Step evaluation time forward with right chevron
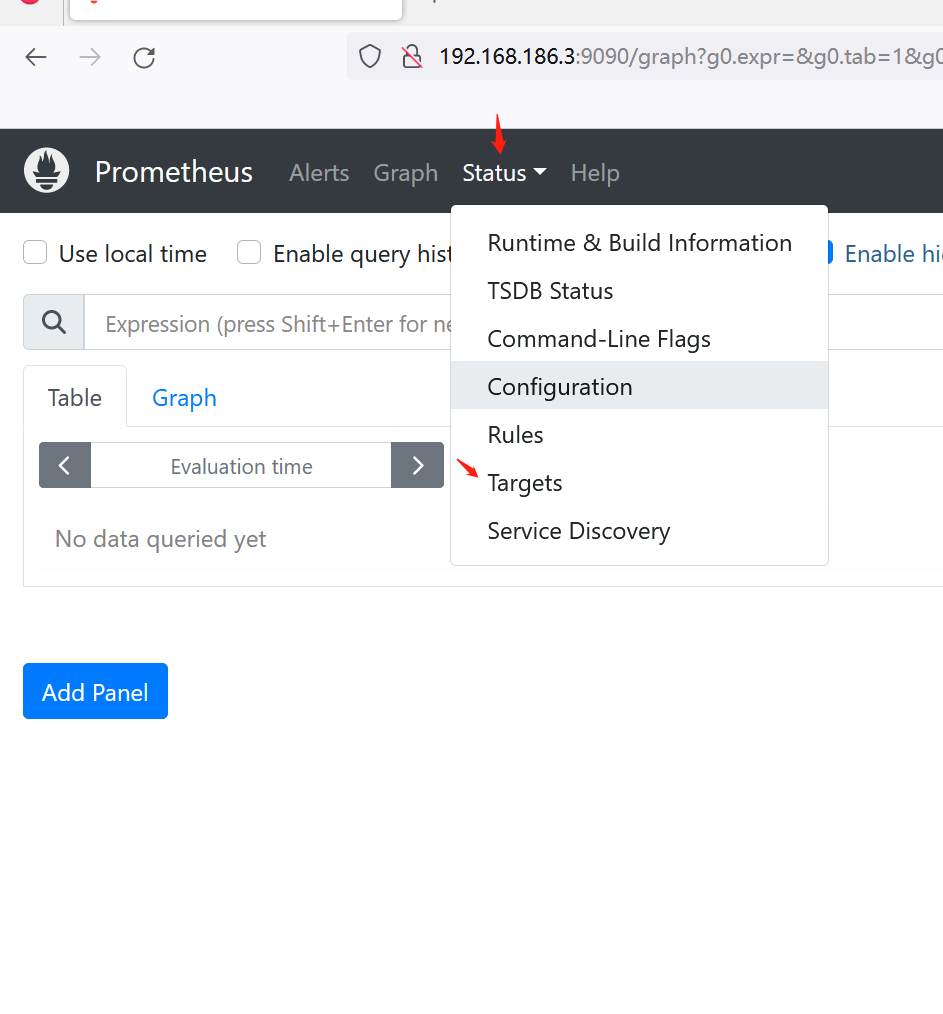This screenshot has height=1014, width=943. coord(417,466)
